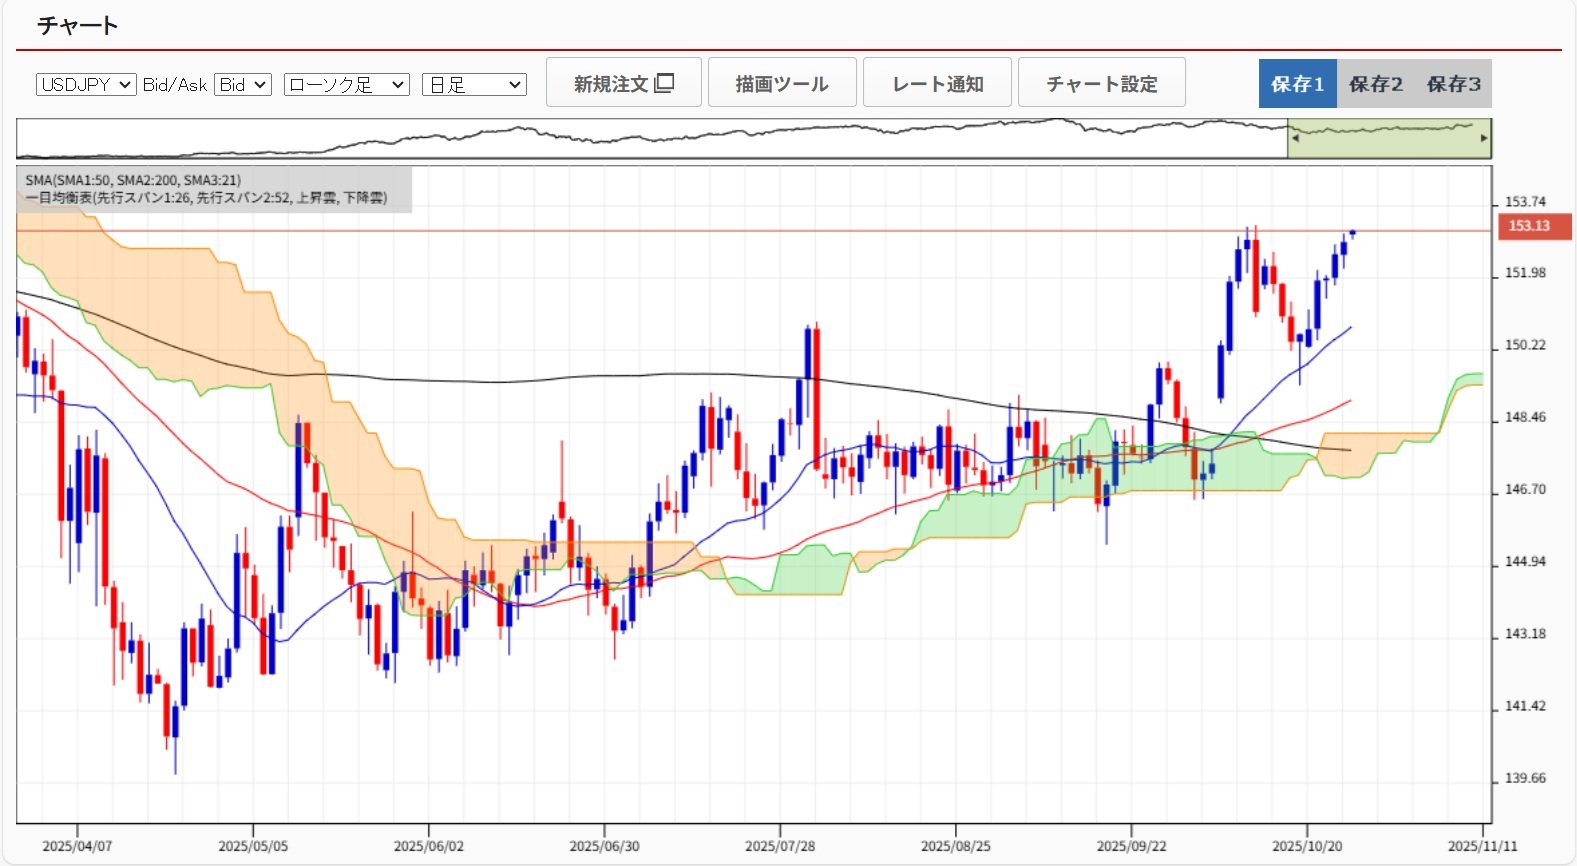Open the ローソク足 chart type dropdown
The image size is (1577, 866).
[346, 85]
